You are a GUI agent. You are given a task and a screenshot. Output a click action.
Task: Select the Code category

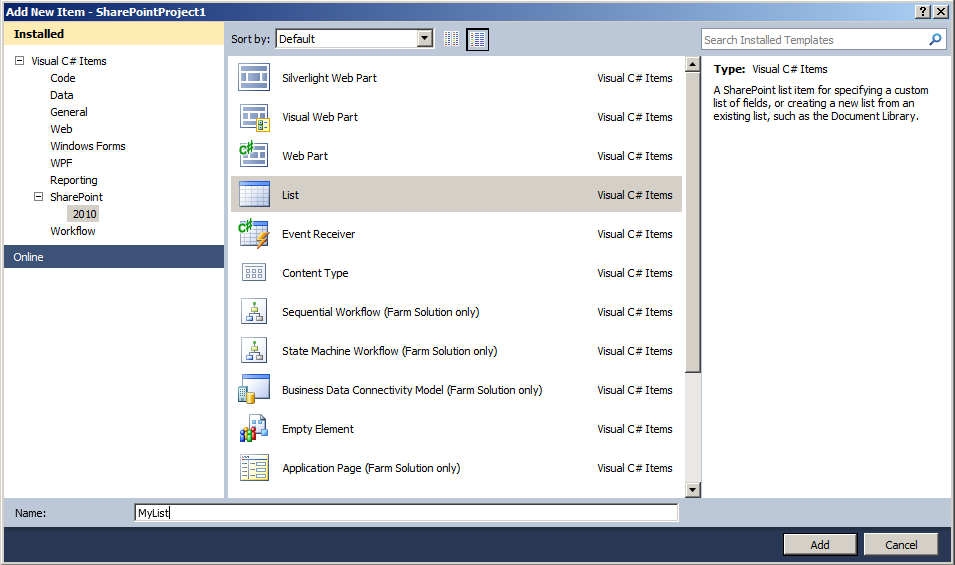tap(63, 78)
